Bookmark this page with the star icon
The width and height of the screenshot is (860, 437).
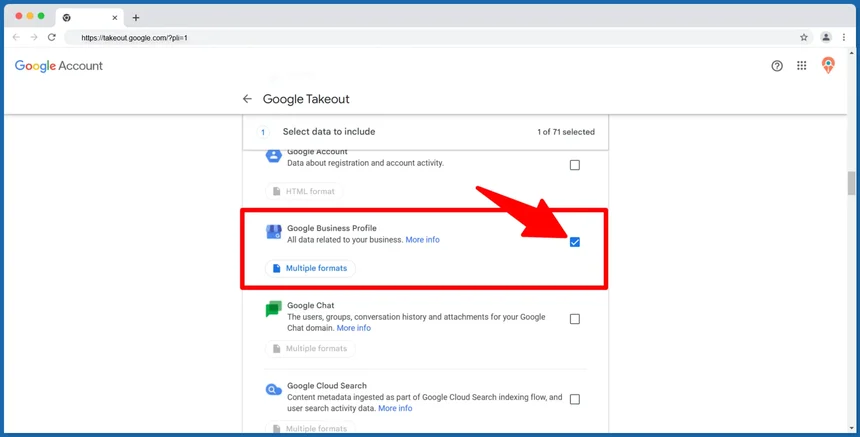804,37
